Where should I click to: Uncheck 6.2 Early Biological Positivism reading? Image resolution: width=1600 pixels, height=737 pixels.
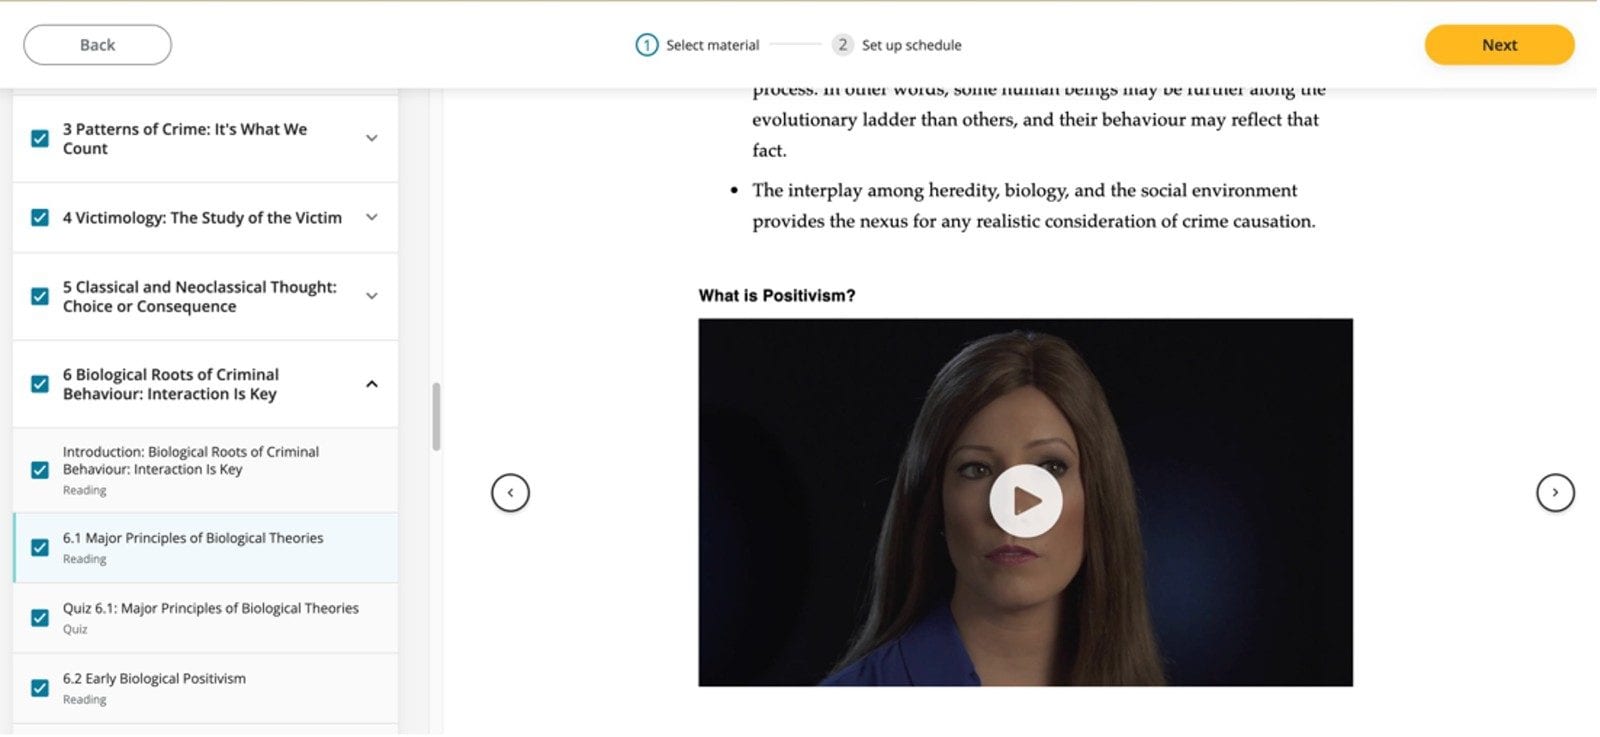point(40,688)
